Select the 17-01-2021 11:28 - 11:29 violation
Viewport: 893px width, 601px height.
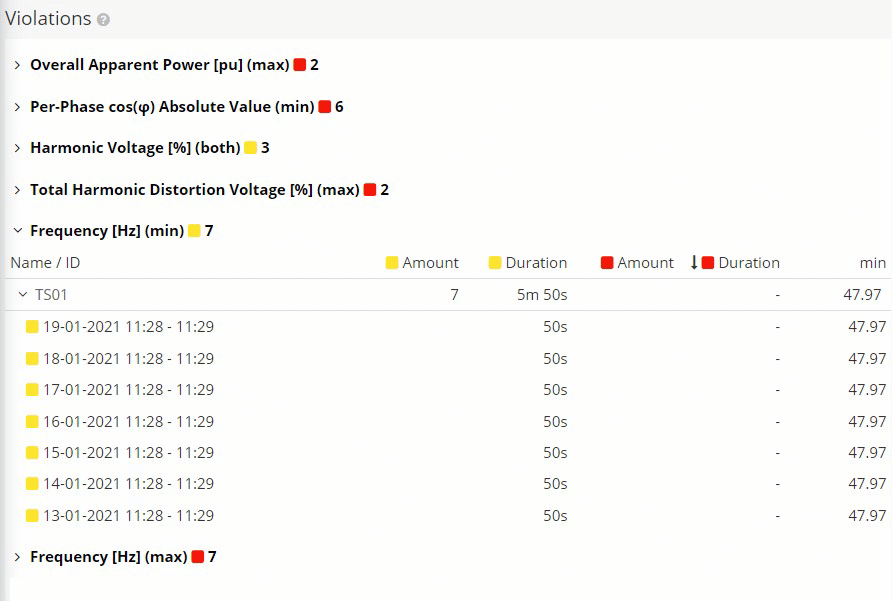128,390
